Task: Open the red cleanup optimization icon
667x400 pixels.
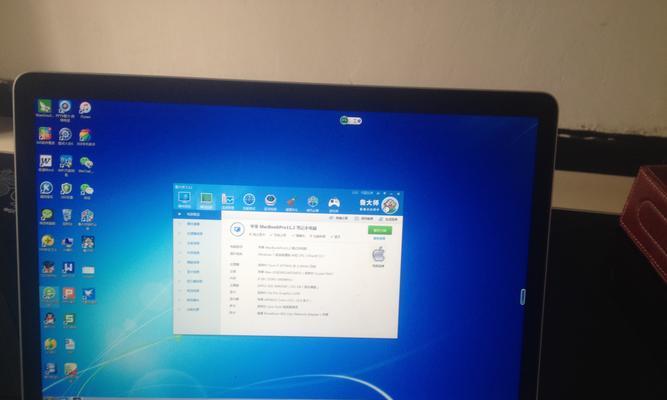Action: tap(291, 201)
